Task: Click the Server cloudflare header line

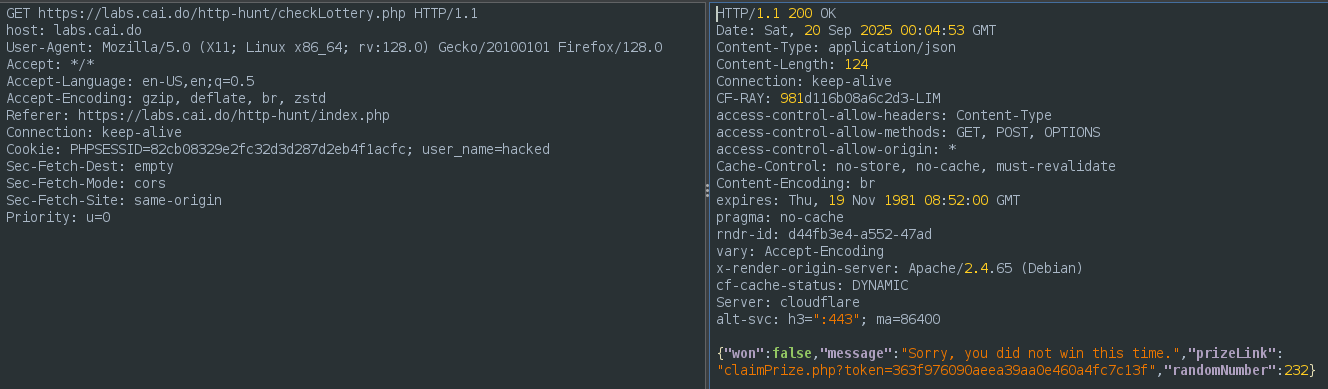Action: pyautogui.click(x=780, y=303)
